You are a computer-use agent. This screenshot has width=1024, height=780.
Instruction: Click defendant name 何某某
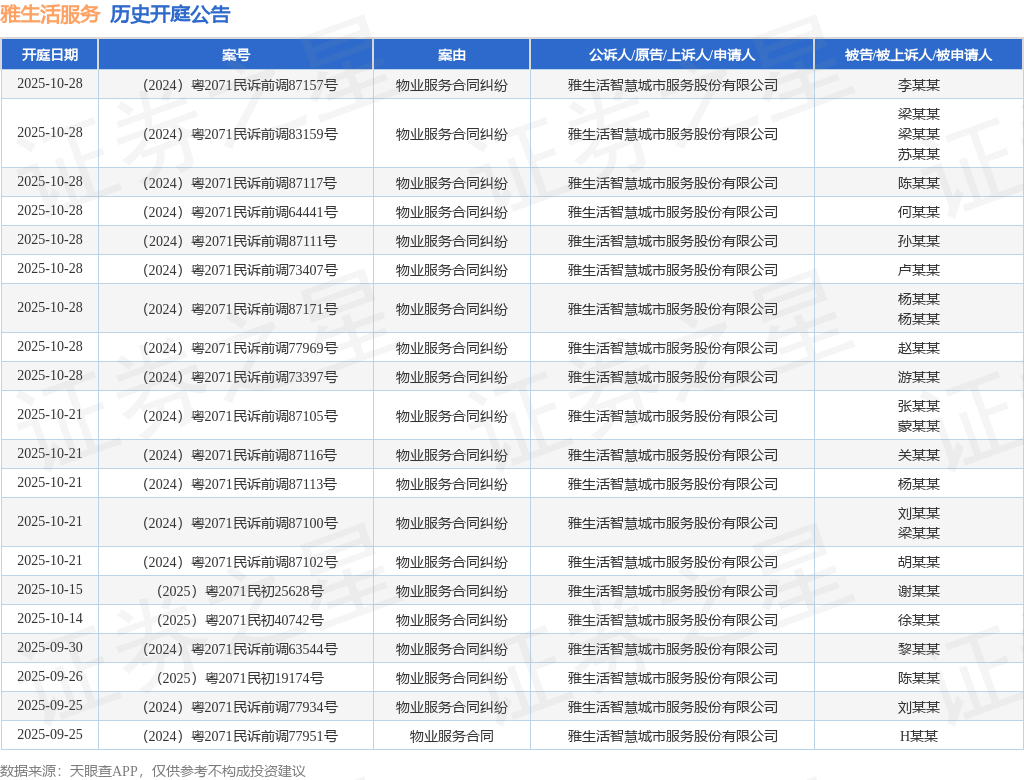tap(918, 212)
